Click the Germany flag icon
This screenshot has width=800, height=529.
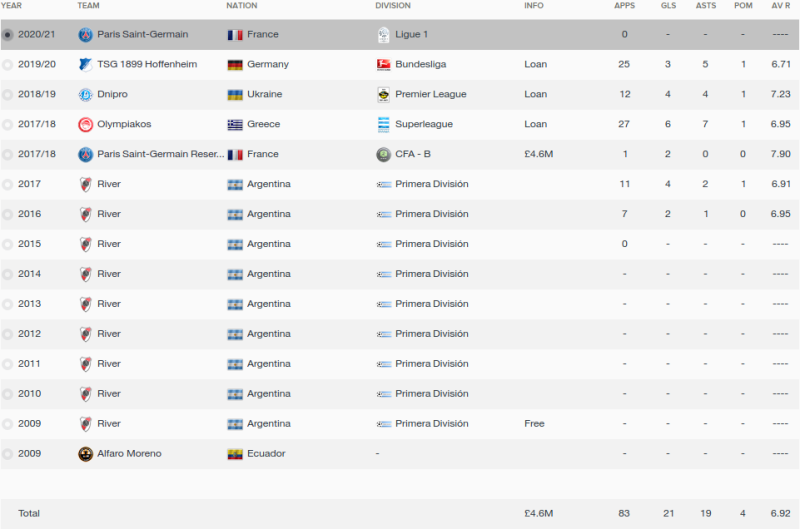pyautogui.click(x=235, y=65)
